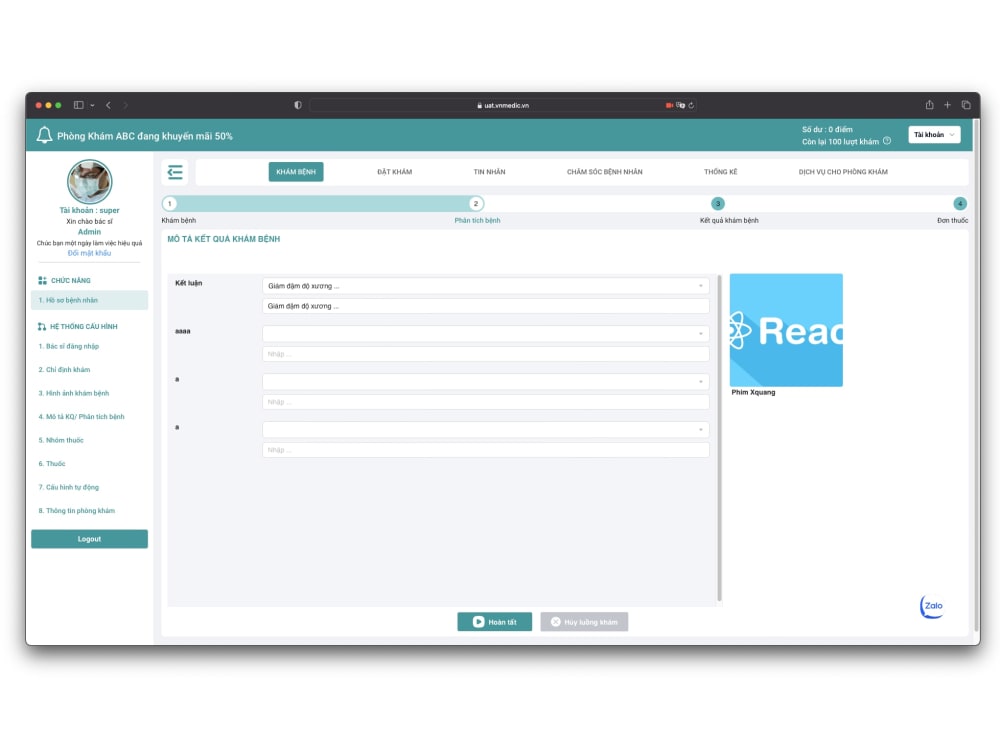Open the Thống kê tab
1000x750 pixels.
(721, 172)
